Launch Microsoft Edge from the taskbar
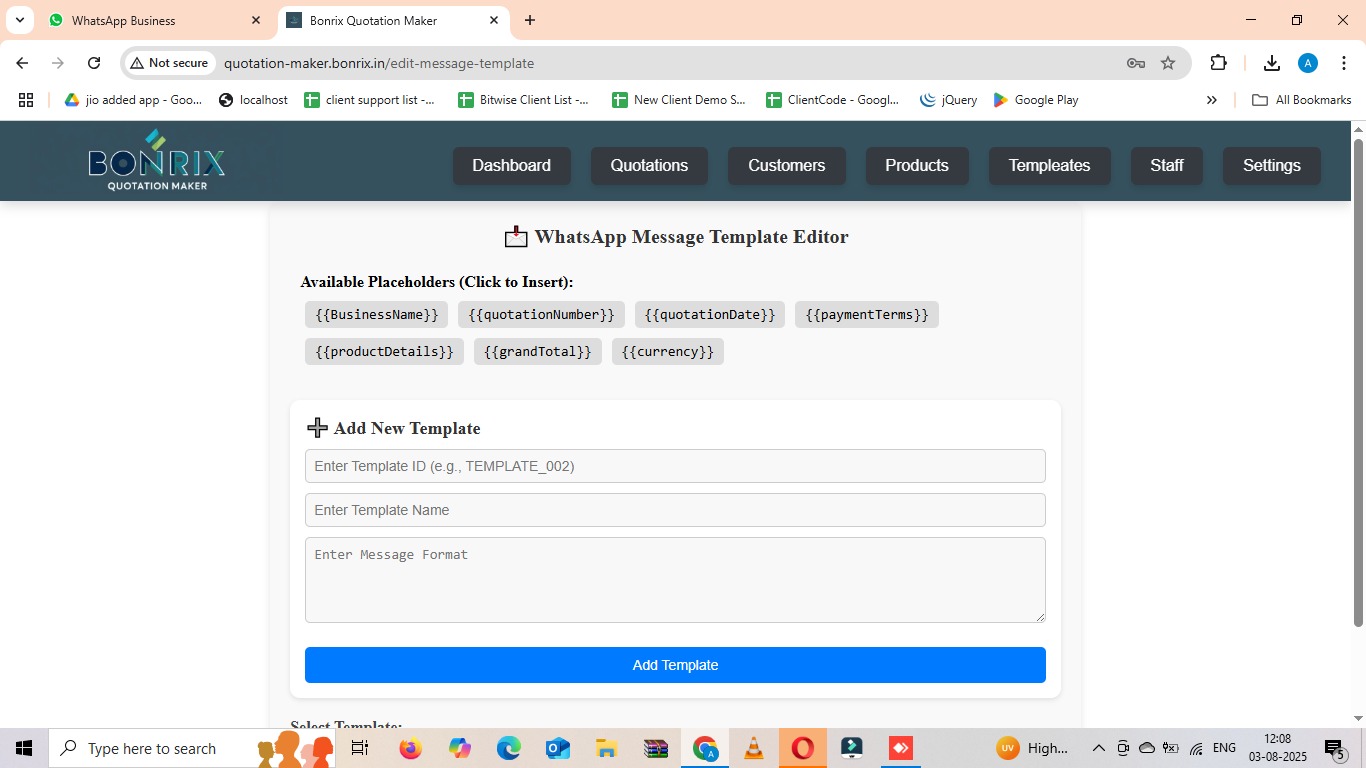 click(x=508, y=748)
